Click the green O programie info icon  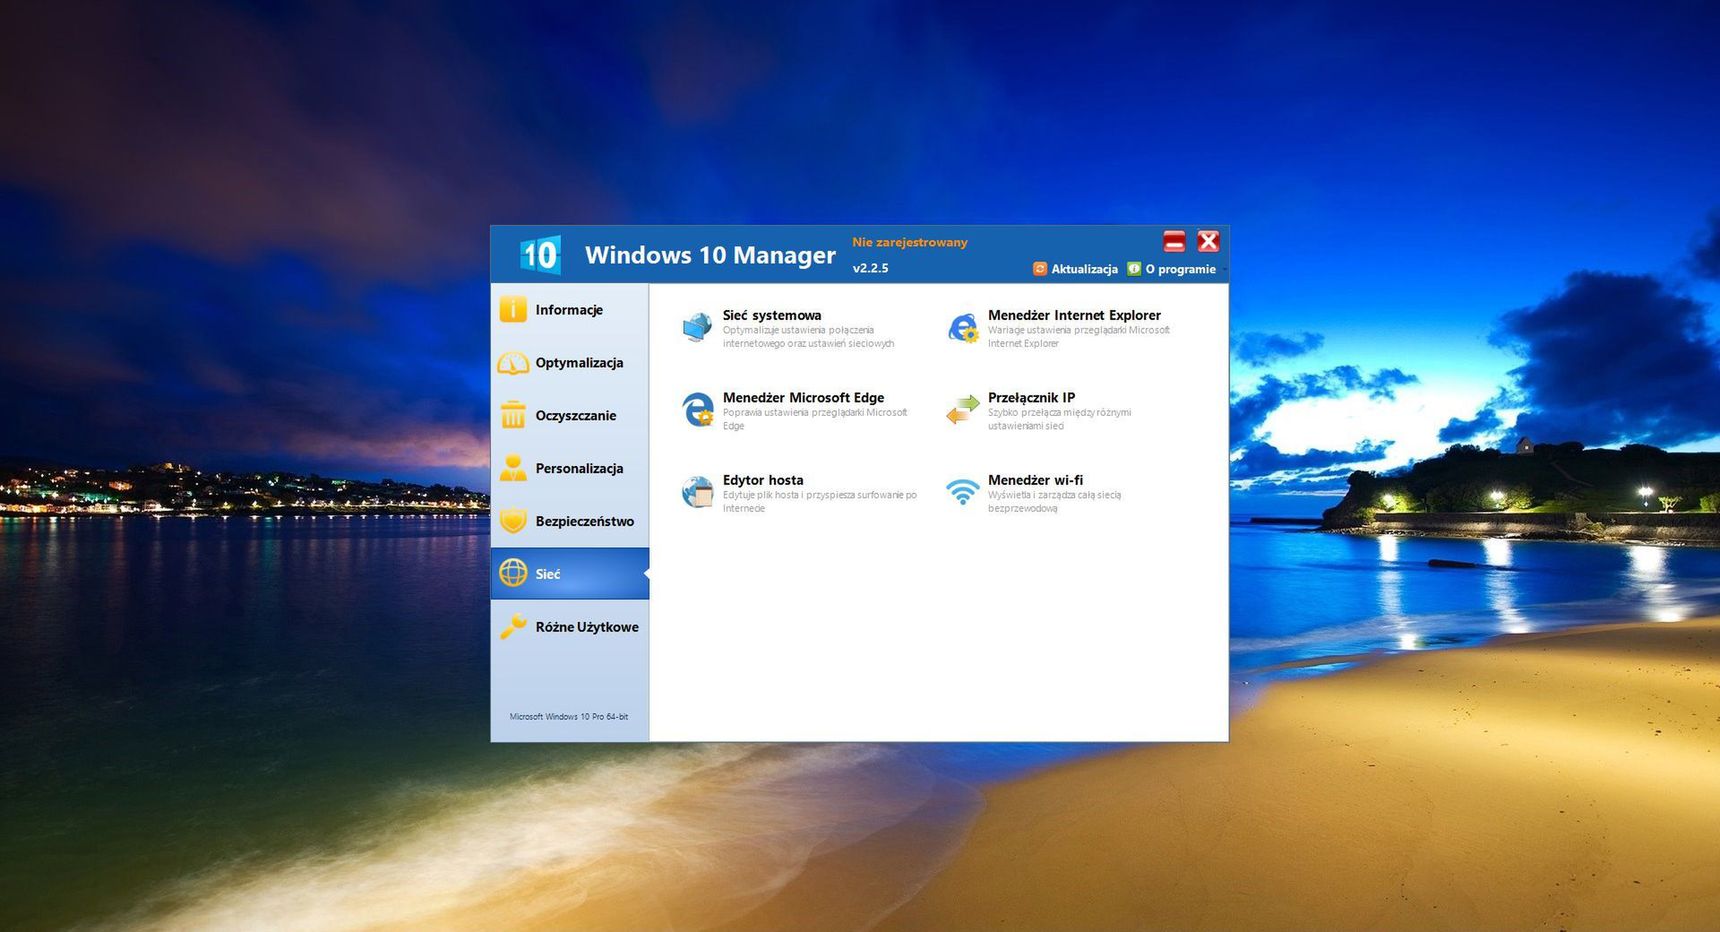(1134, 269)
